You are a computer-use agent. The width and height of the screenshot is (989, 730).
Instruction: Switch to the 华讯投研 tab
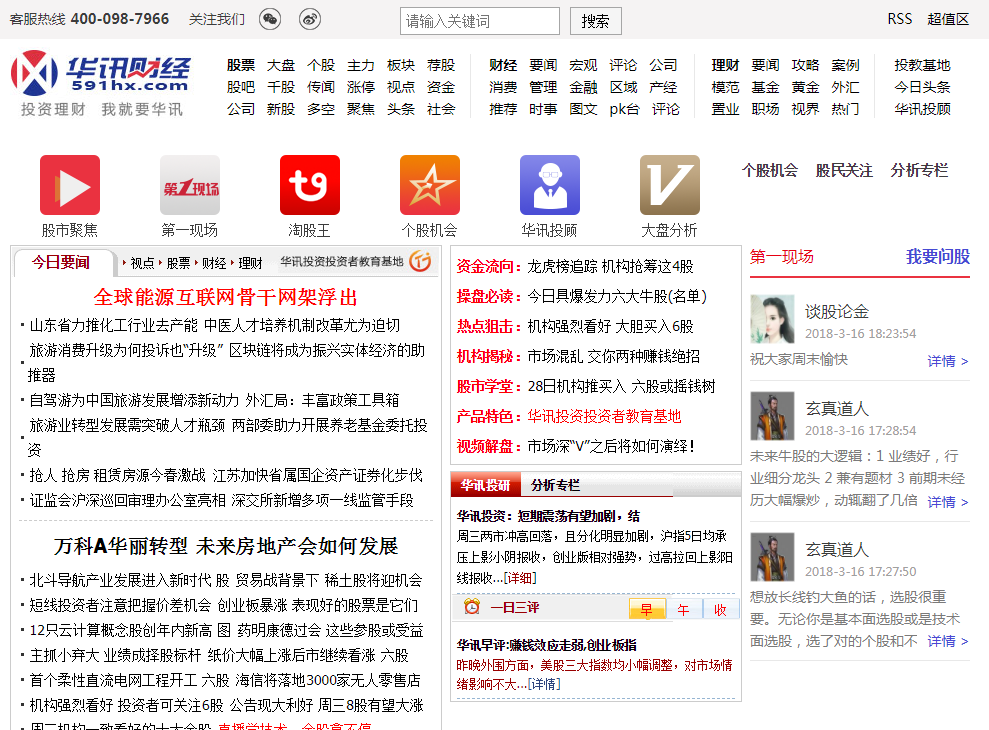coord(485,485)
